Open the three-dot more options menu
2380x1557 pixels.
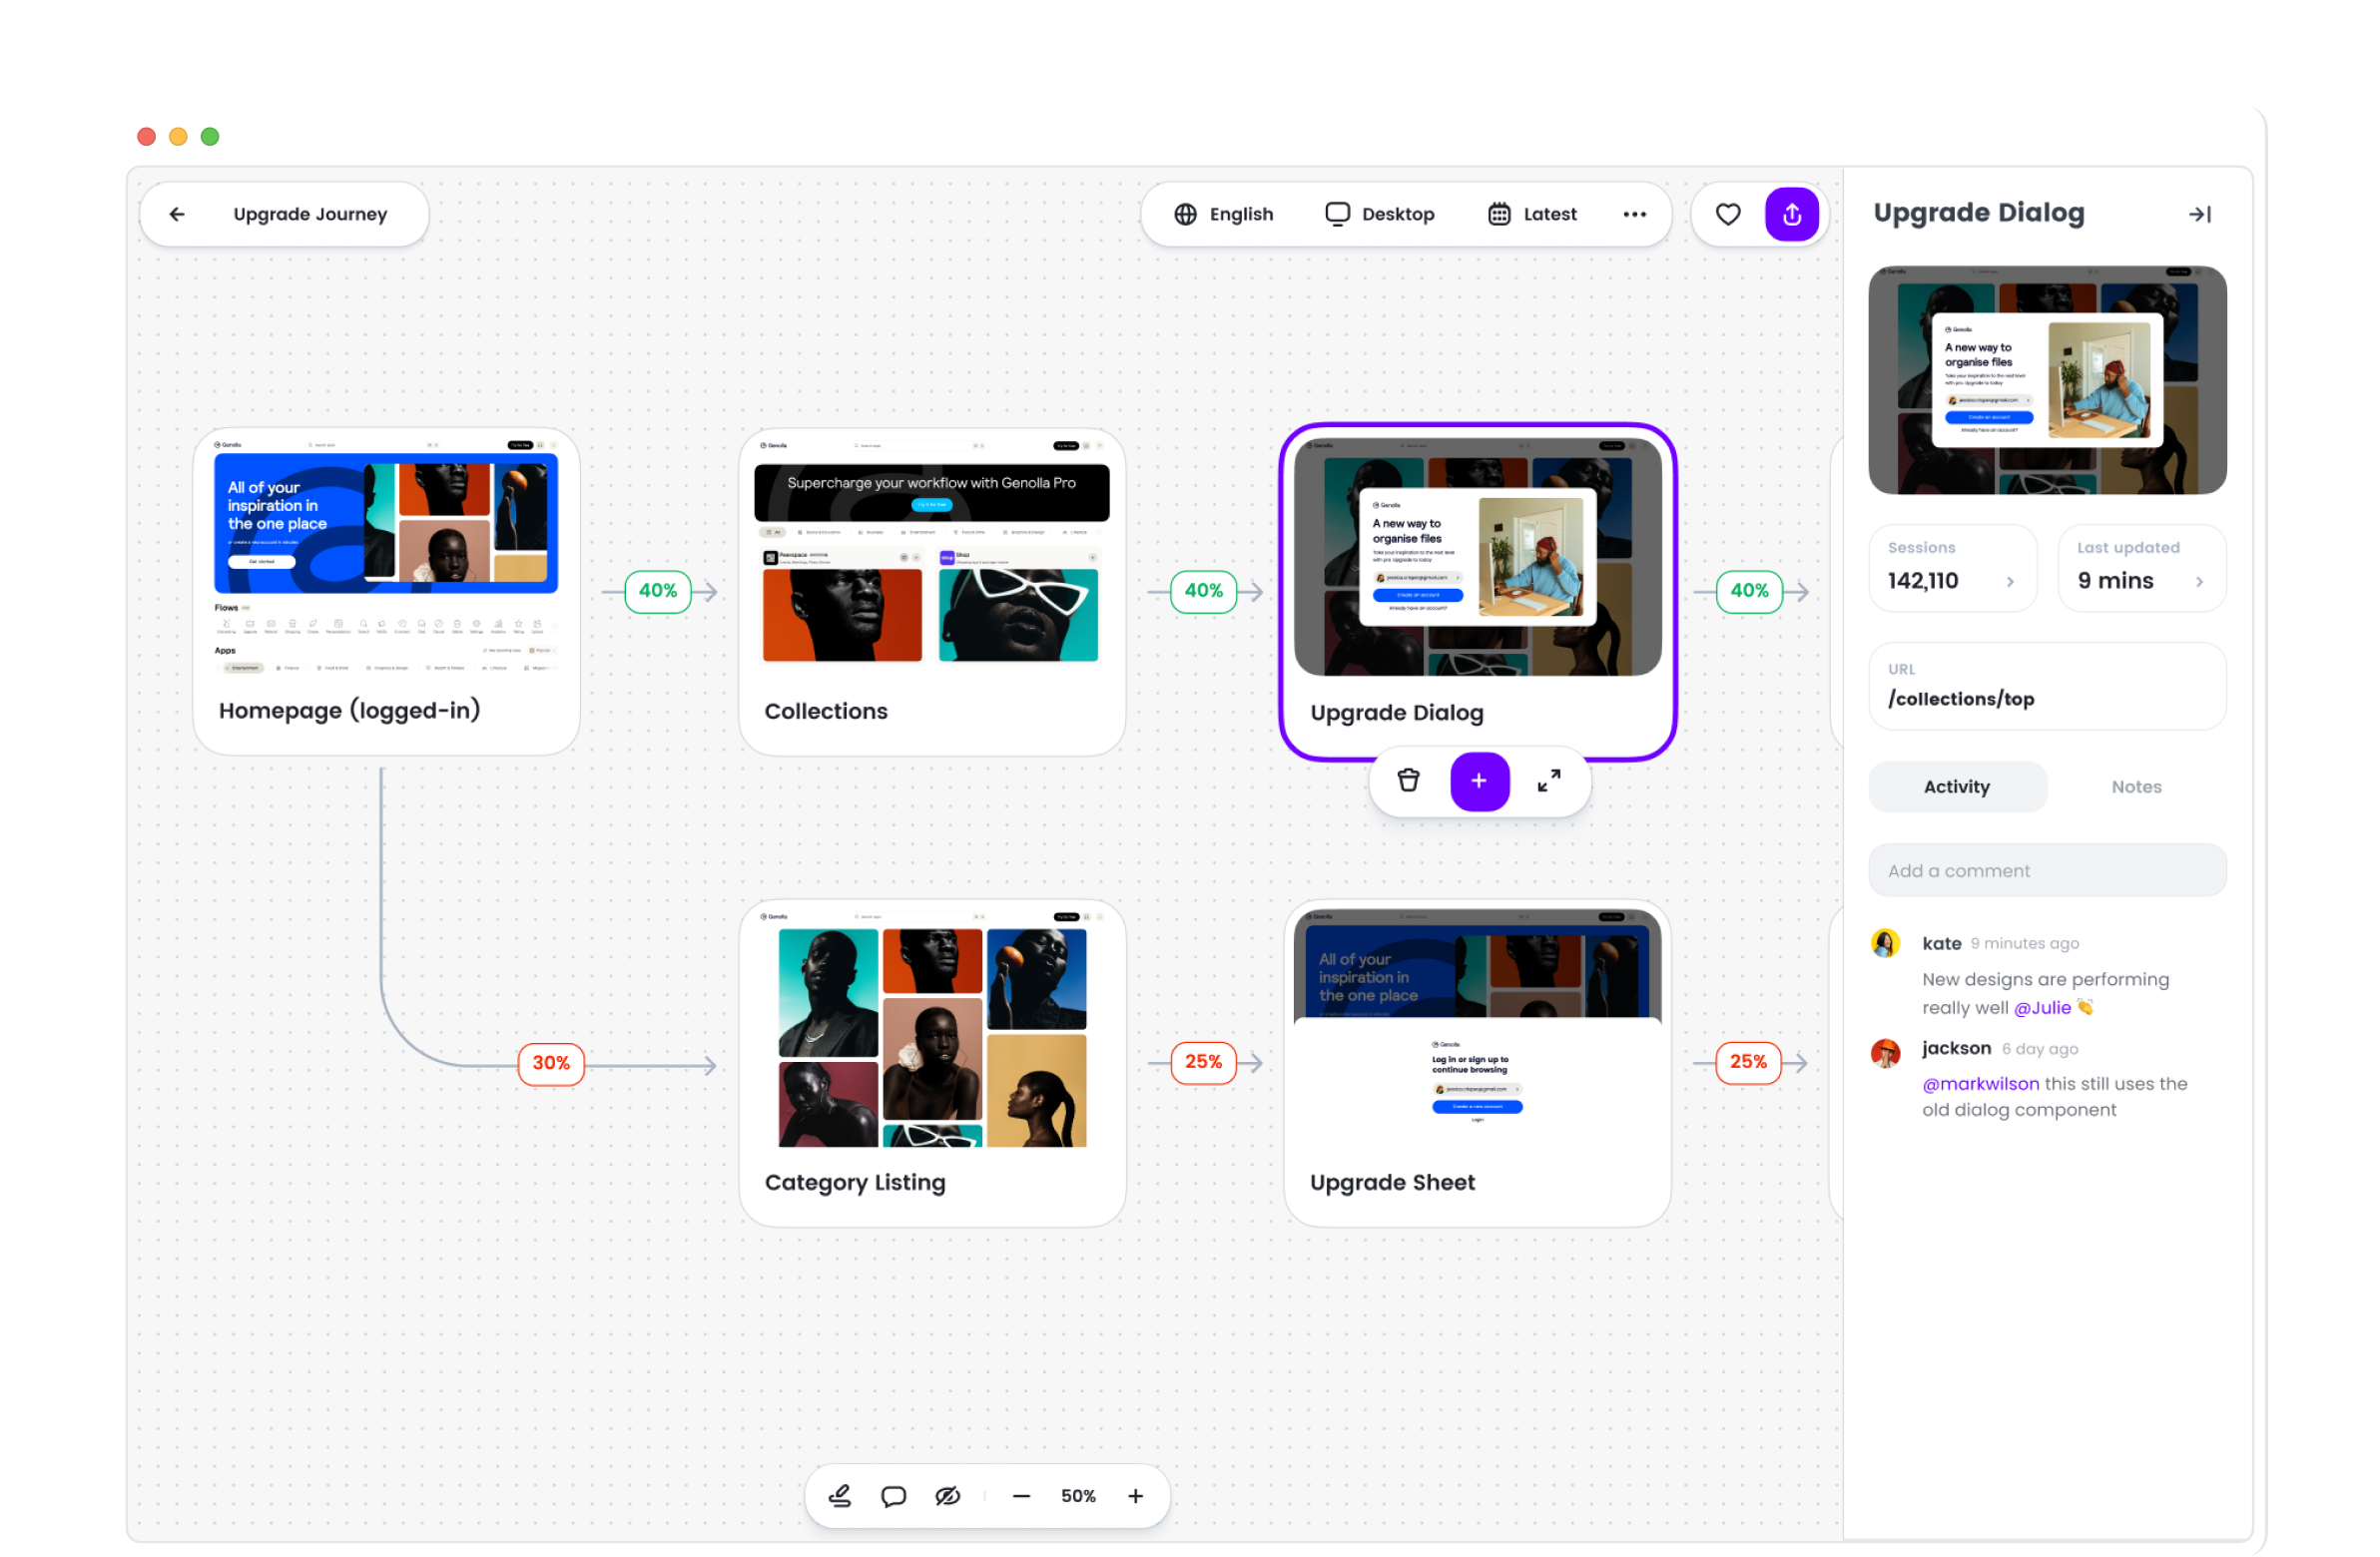[x=1634, y=214]
